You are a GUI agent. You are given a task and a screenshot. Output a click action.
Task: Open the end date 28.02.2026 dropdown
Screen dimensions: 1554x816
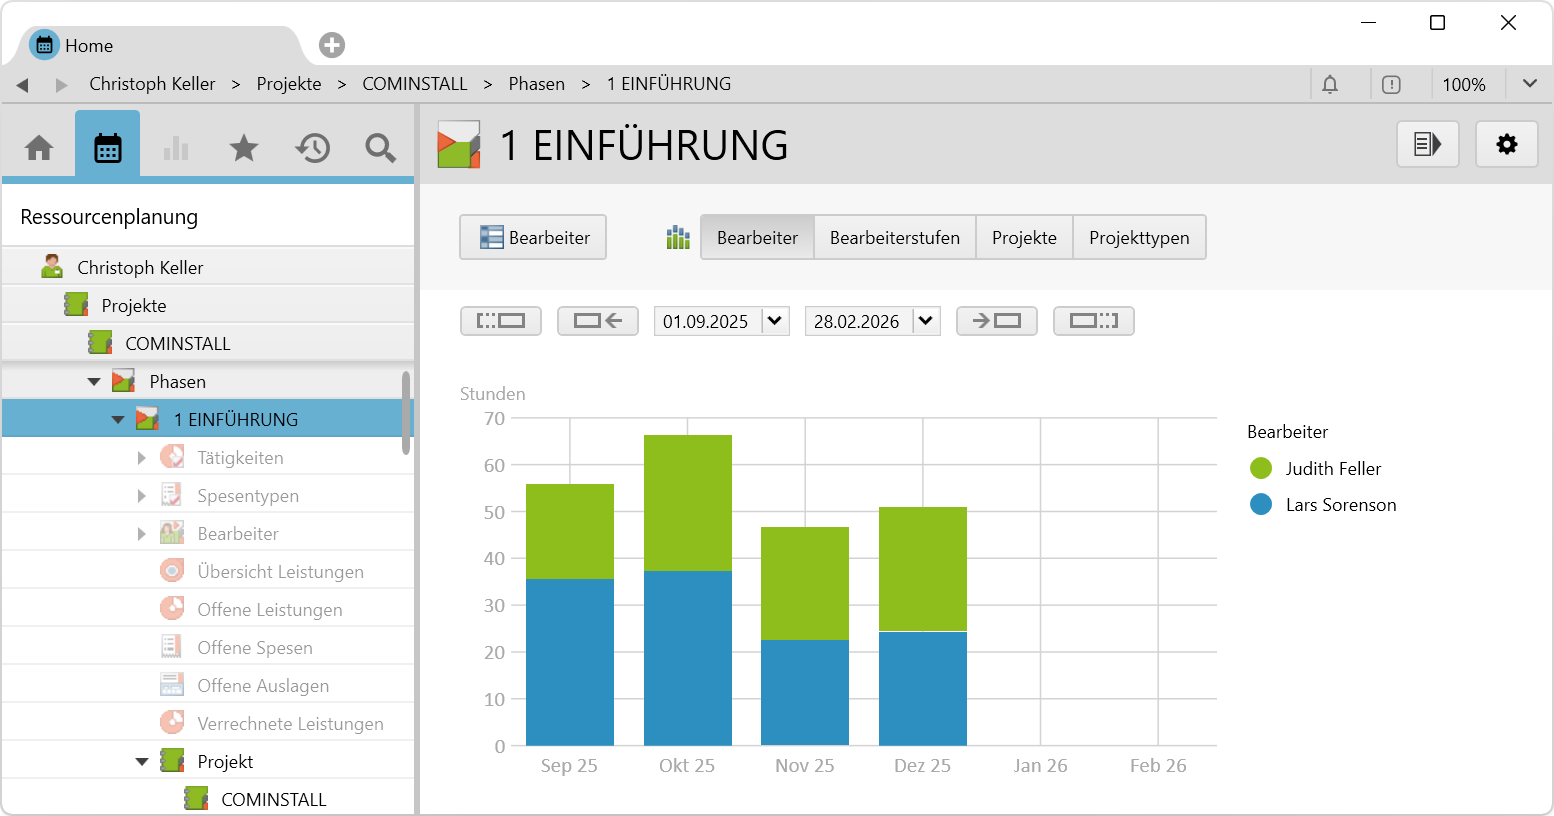[926, 321]
